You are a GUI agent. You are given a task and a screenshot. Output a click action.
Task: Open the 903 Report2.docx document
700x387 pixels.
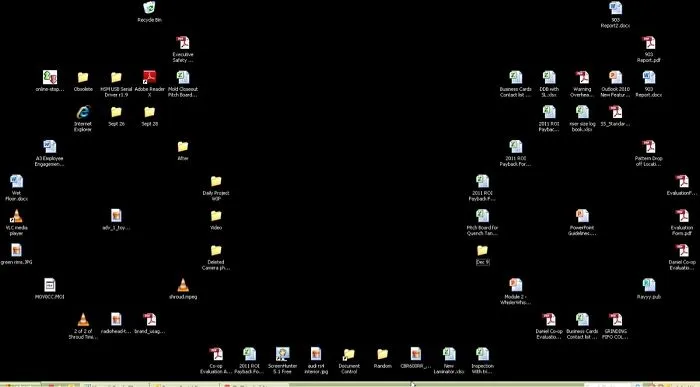coord(616,8)
